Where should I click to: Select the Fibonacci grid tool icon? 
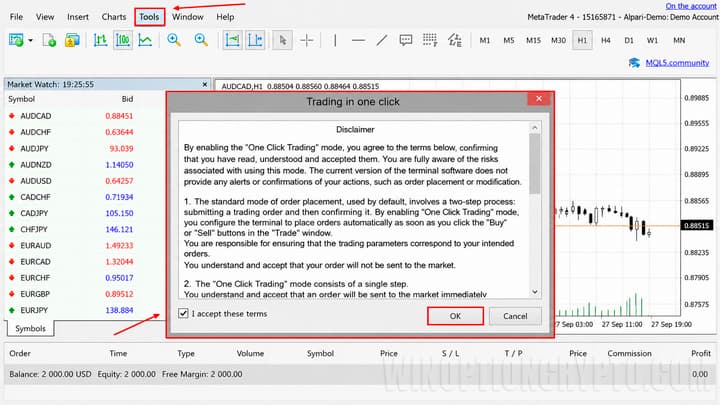click(430, 40)
